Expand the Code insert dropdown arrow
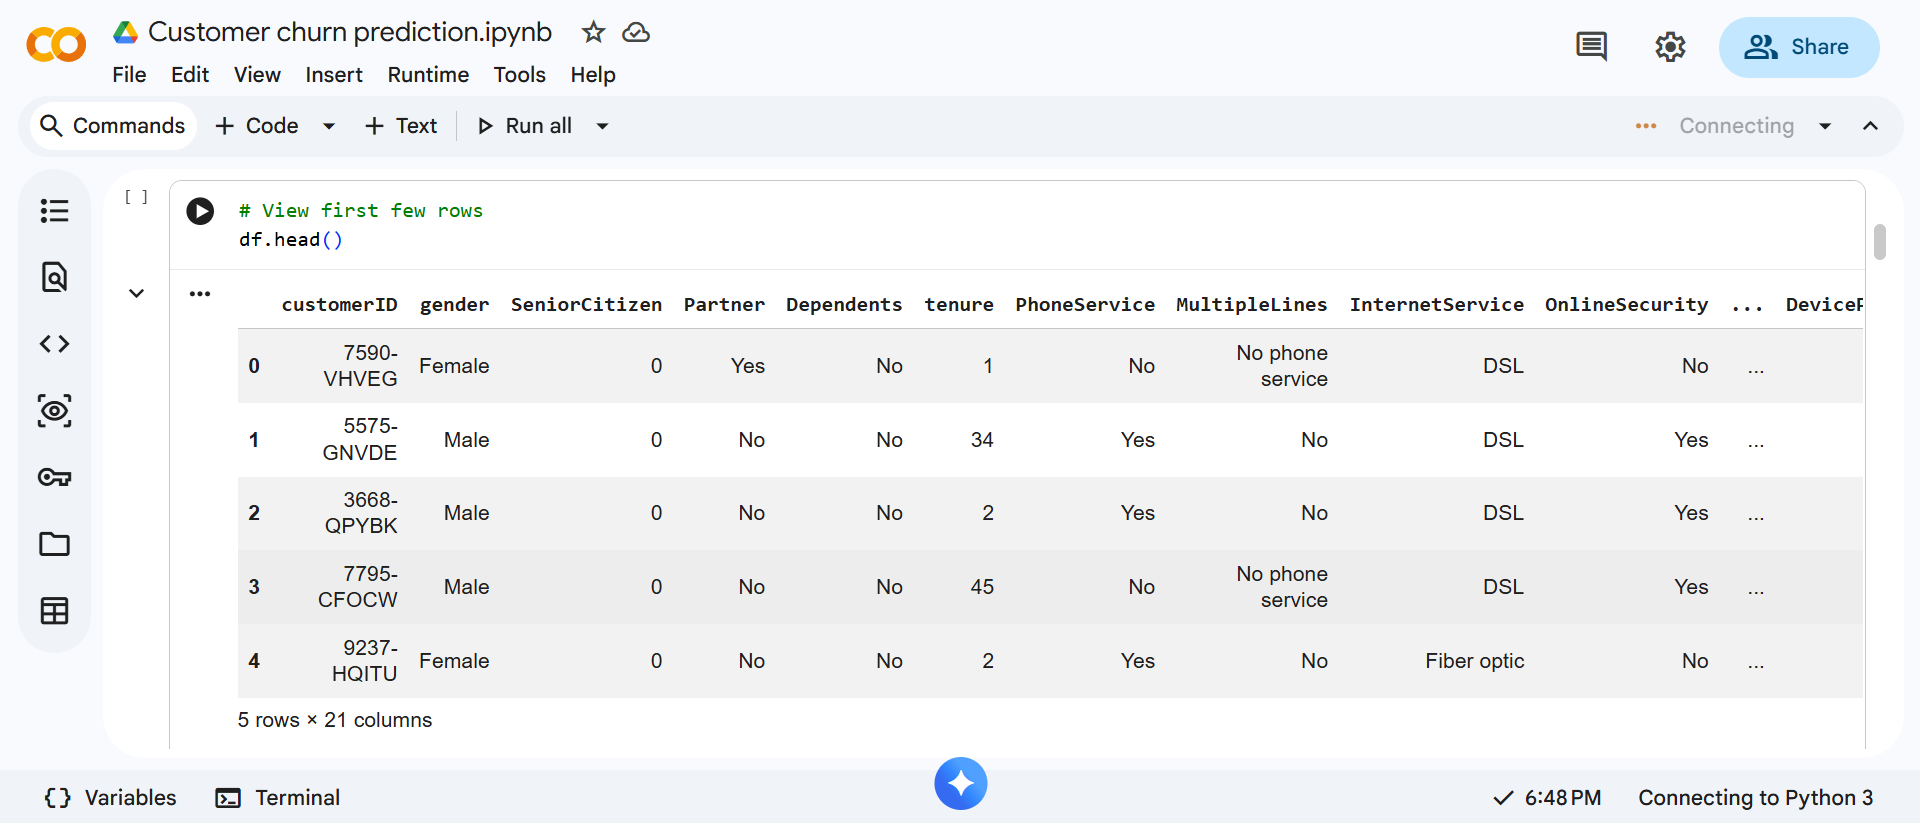 pos(328,126)
